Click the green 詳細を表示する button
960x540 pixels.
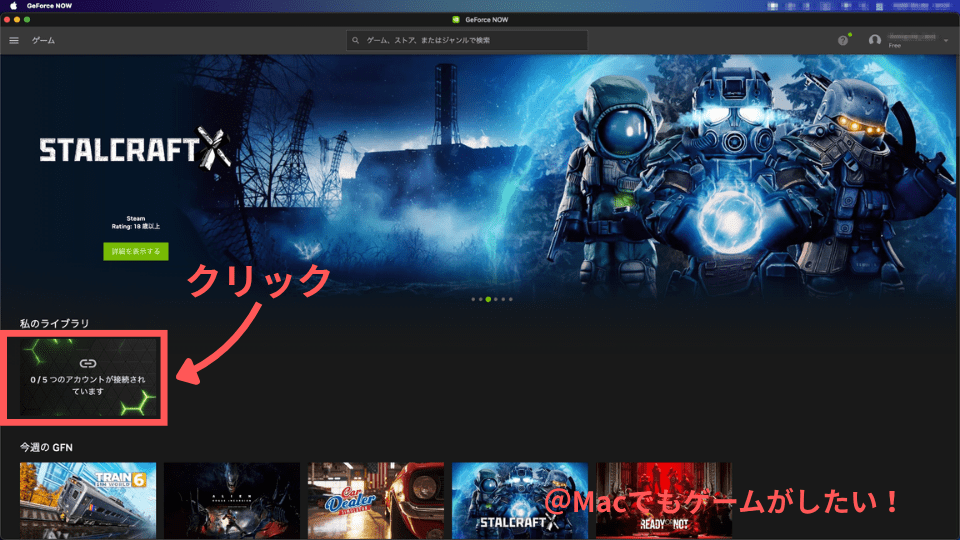(x=135, y=251)
